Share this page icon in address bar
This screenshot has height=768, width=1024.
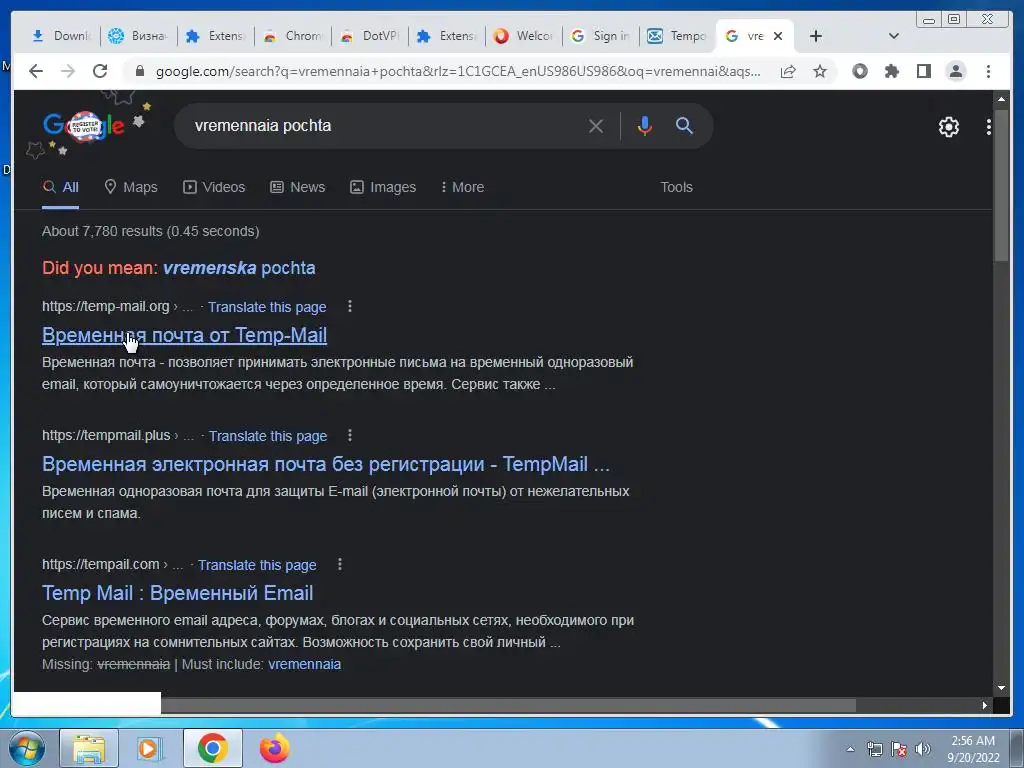click(788, 71)
